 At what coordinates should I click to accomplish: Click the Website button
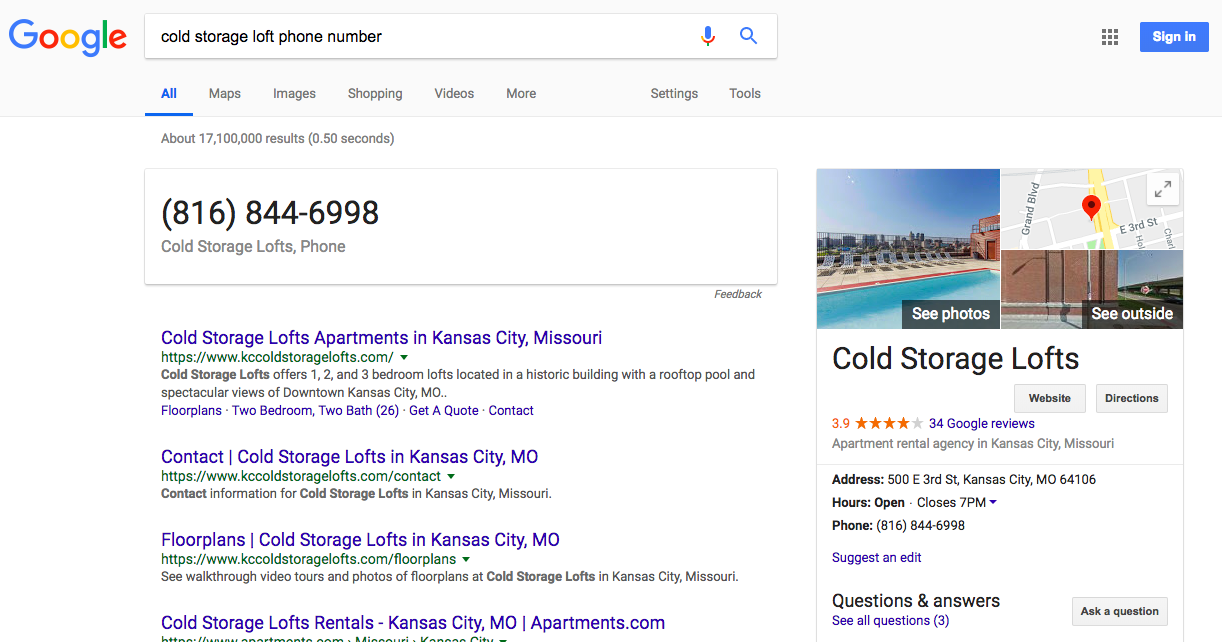coord(1050,398)
